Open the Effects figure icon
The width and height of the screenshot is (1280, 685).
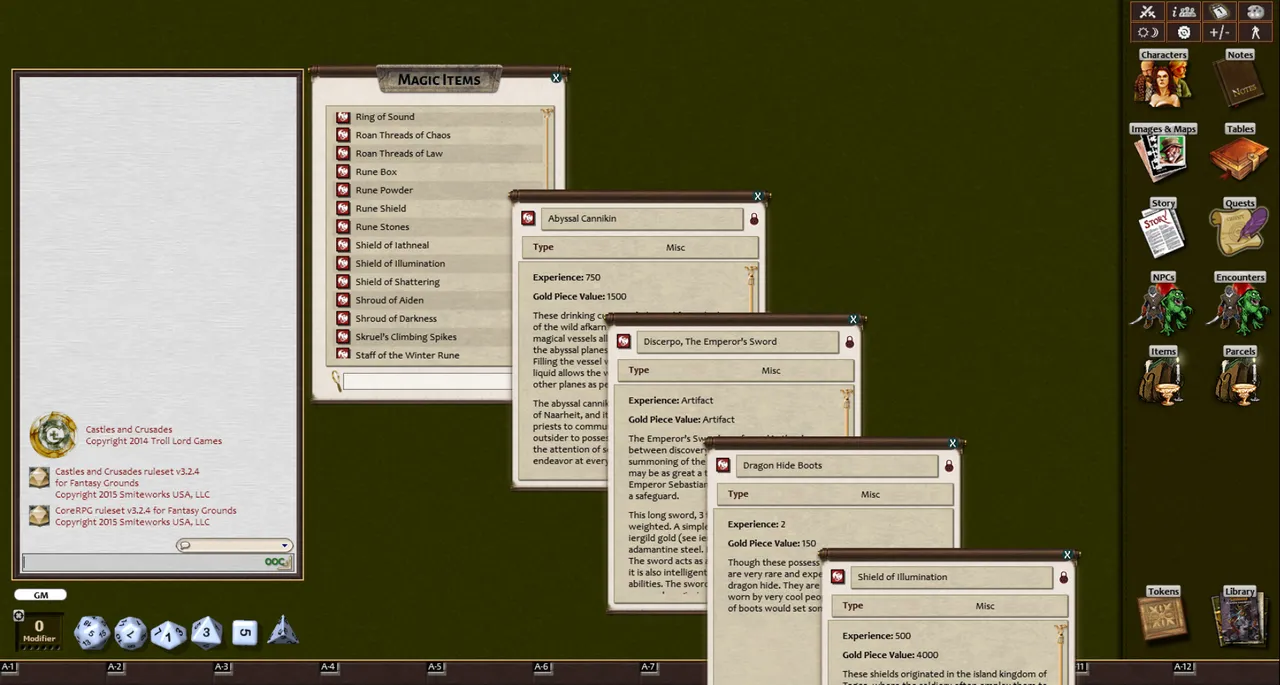pos(1255,32)
